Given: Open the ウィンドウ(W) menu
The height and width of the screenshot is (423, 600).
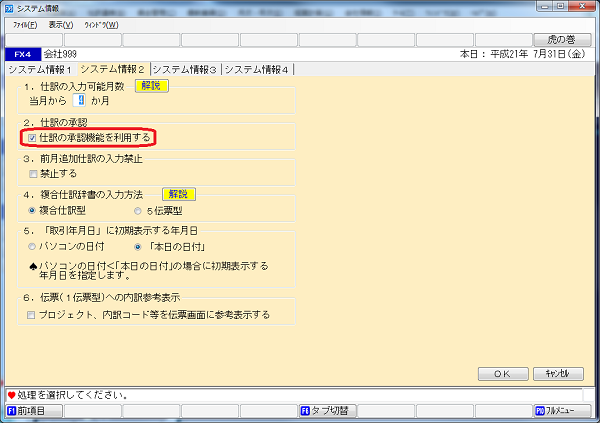Looking at the screenshot, I should pyautogui.click(x=101, y=25).
